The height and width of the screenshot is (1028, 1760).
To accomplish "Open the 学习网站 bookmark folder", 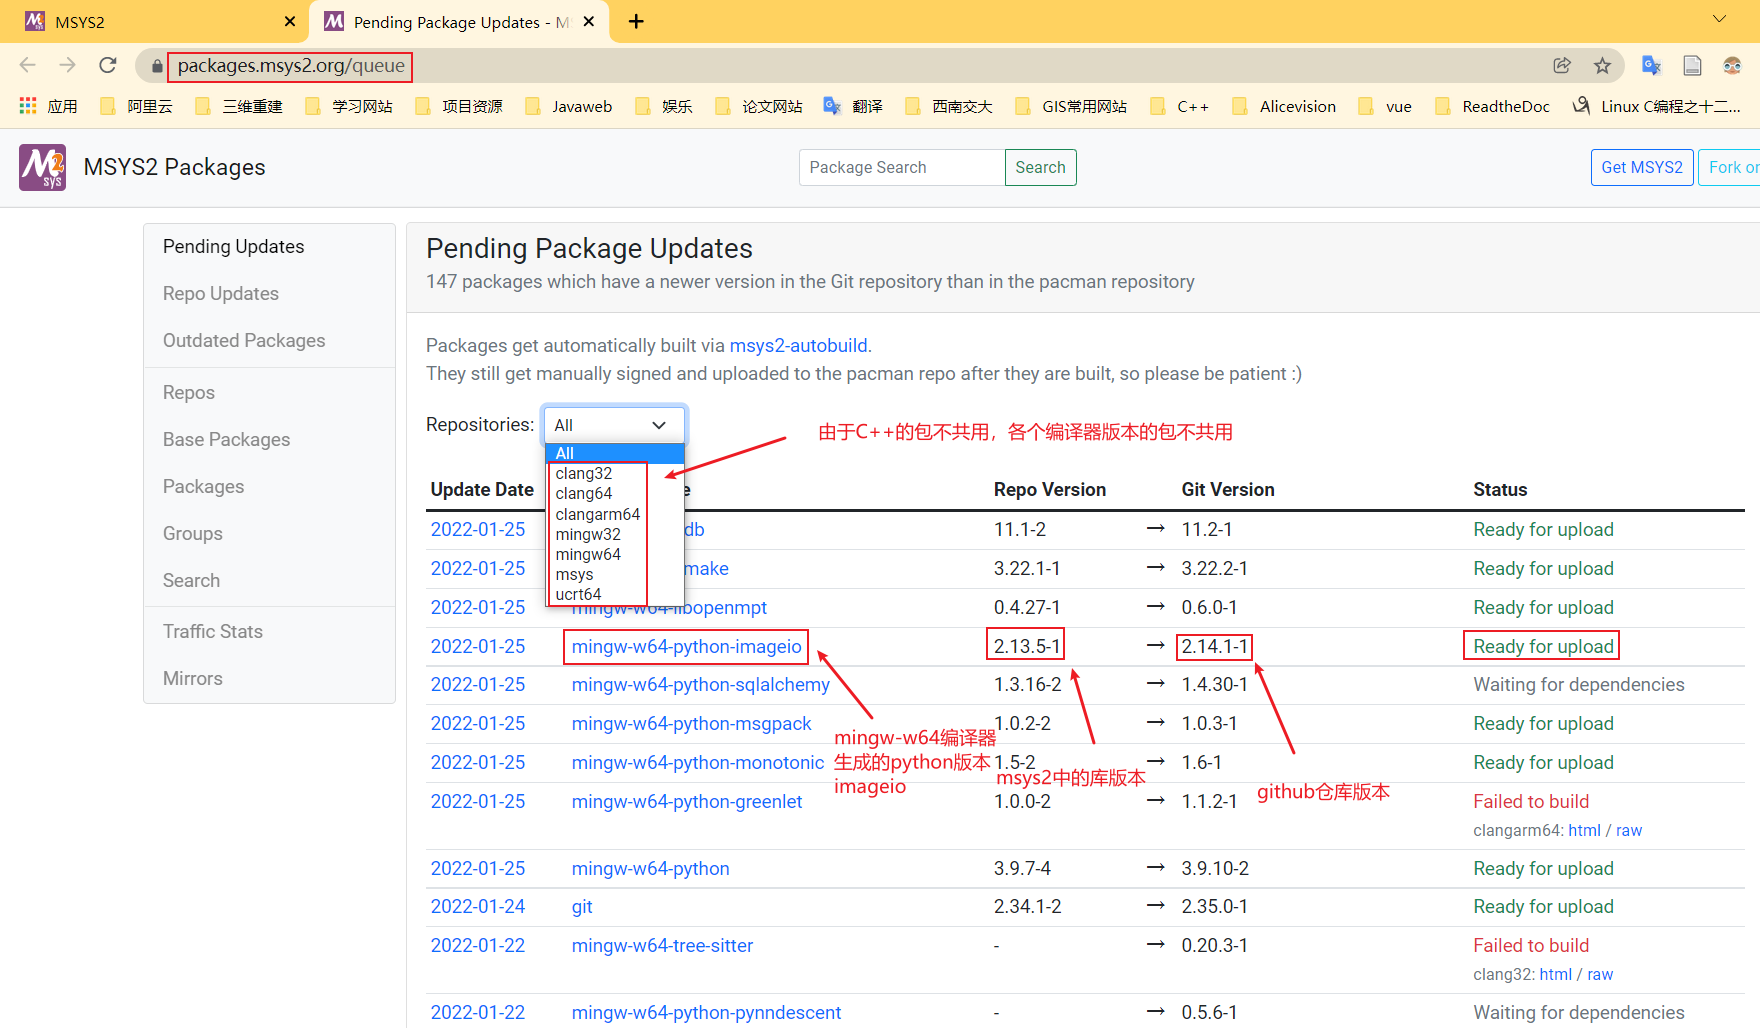I will click(349, 106).
